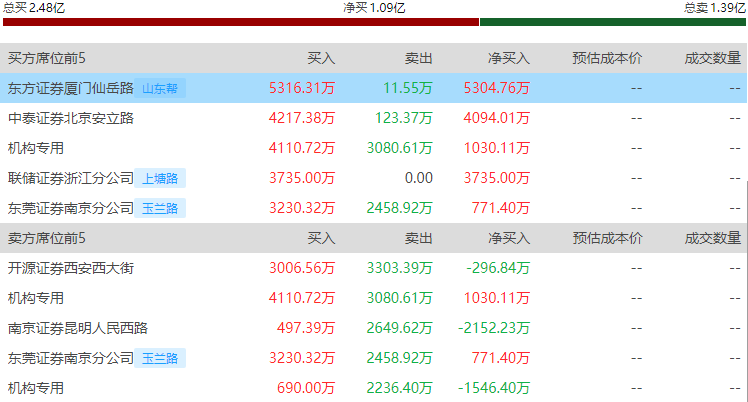Sort by 净买入 in the 买方席位前5 header
Screen dimensions: 748x402
pos(509,58)
